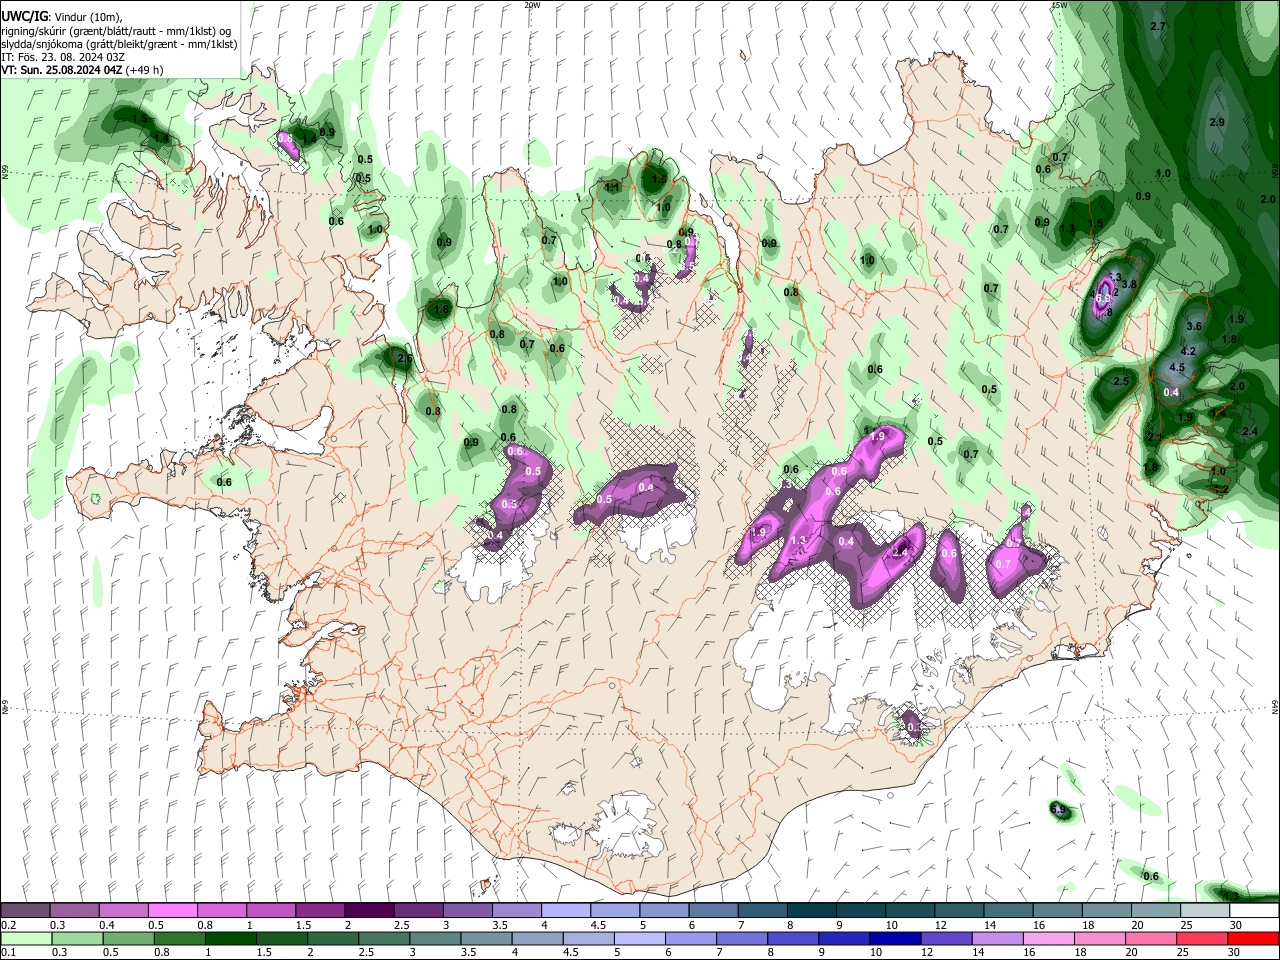Select the brightest pink snow swatch (0.5–0.8)
Image resolution: width=1280 pixels, height=960 pixels.
172,911
